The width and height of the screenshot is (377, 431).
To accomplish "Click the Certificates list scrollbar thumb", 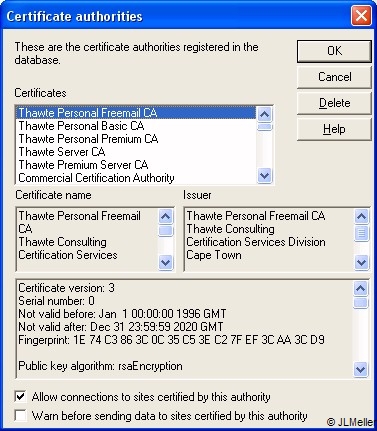I will 265,126.
